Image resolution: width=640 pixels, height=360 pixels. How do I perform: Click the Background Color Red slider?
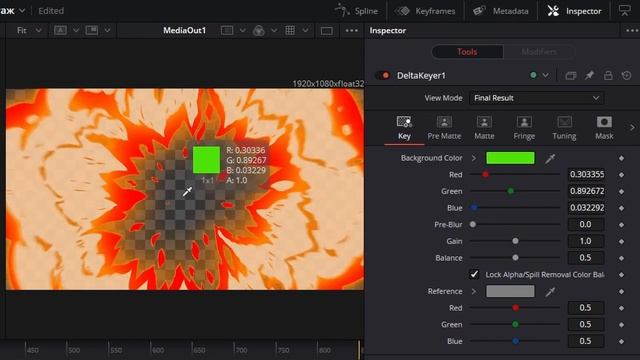pyautogui.click(x=515, y=175)
